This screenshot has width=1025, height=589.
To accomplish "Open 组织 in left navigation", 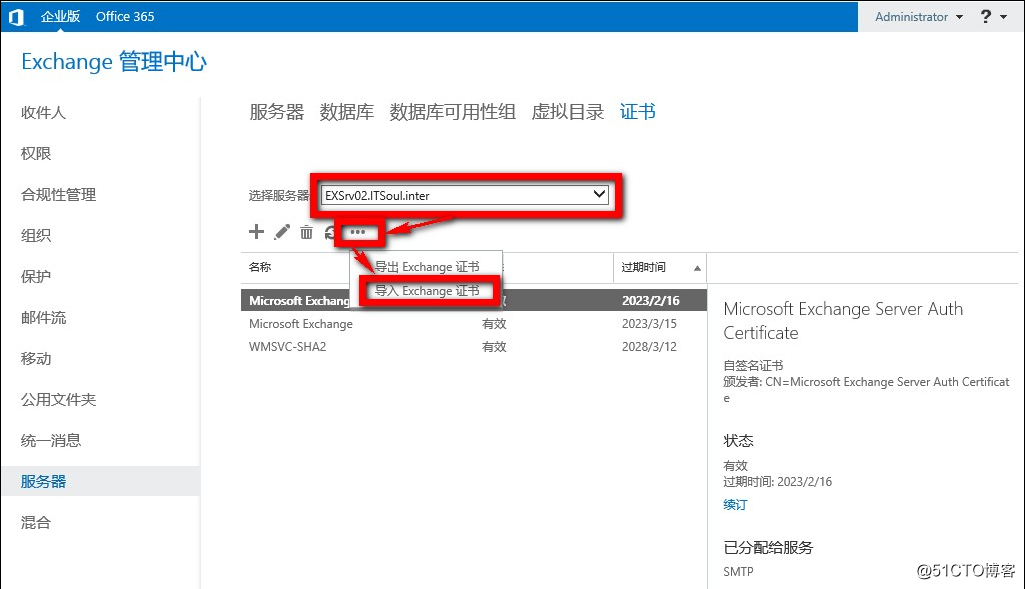I will click(x=36, y=235).
